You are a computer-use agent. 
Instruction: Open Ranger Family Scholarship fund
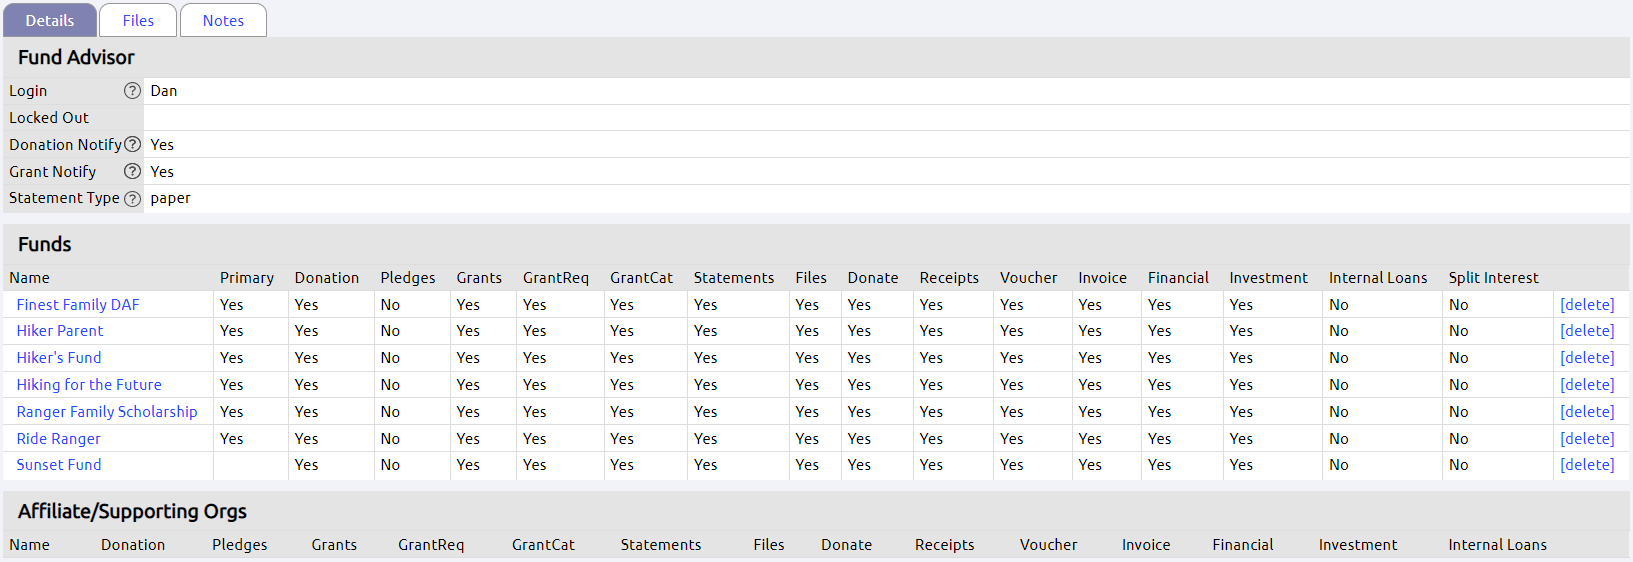(107, 412)
